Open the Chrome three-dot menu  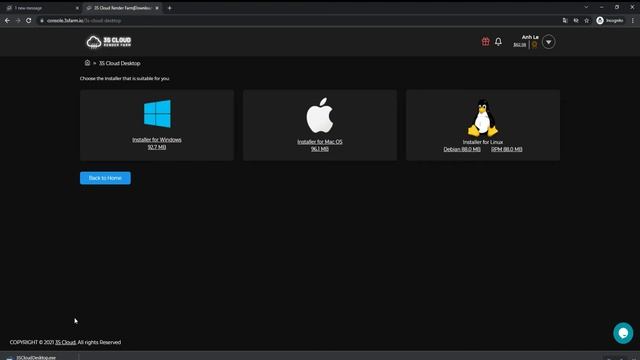point(633,20)
